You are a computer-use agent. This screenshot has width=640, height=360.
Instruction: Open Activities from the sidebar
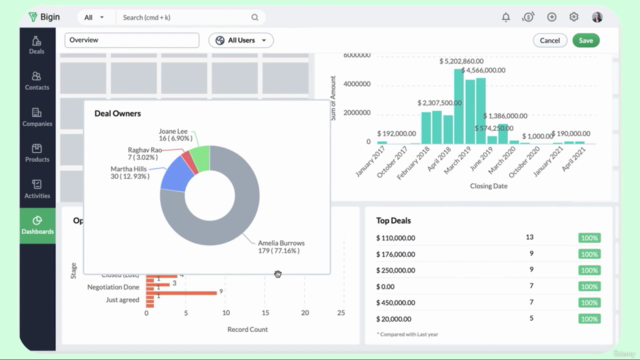pyautogui.click(x=37, y=189)
